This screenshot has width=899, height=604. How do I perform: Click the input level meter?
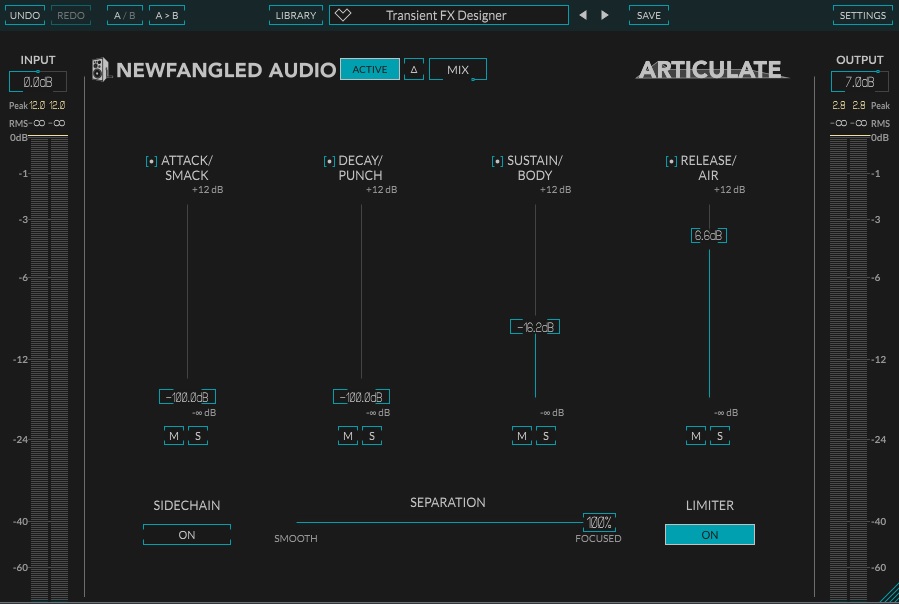[x=48, y=367]
